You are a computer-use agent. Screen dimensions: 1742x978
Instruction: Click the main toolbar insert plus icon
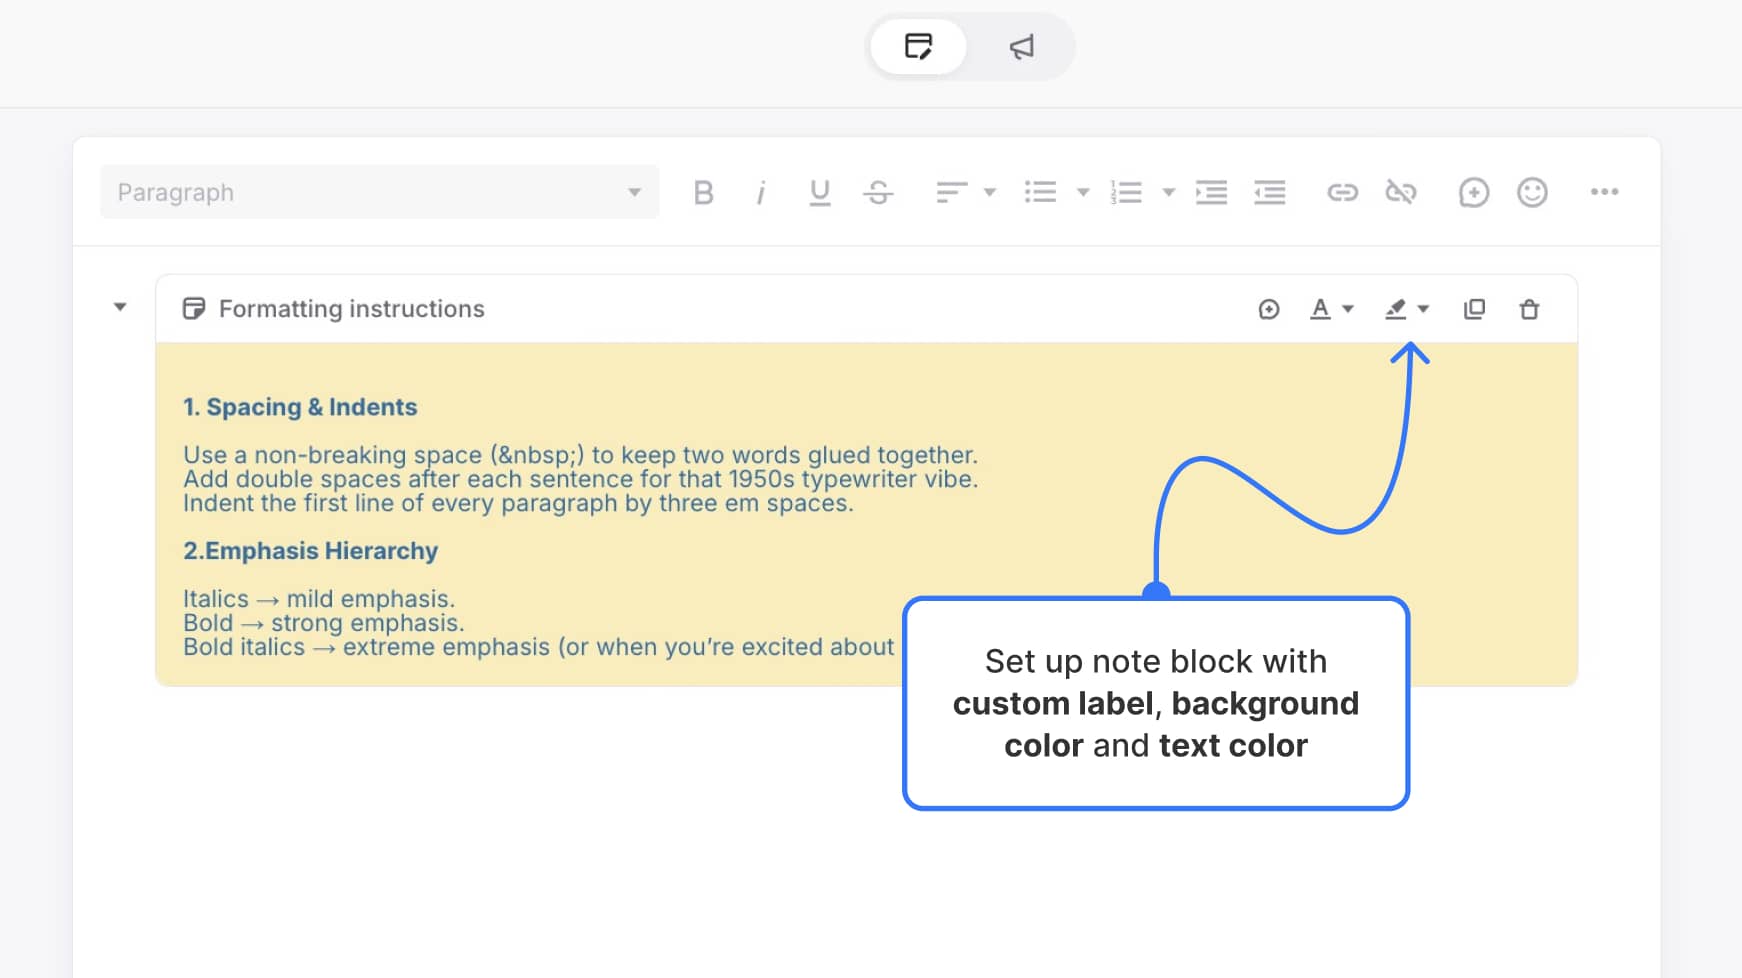click(1473, 192)
